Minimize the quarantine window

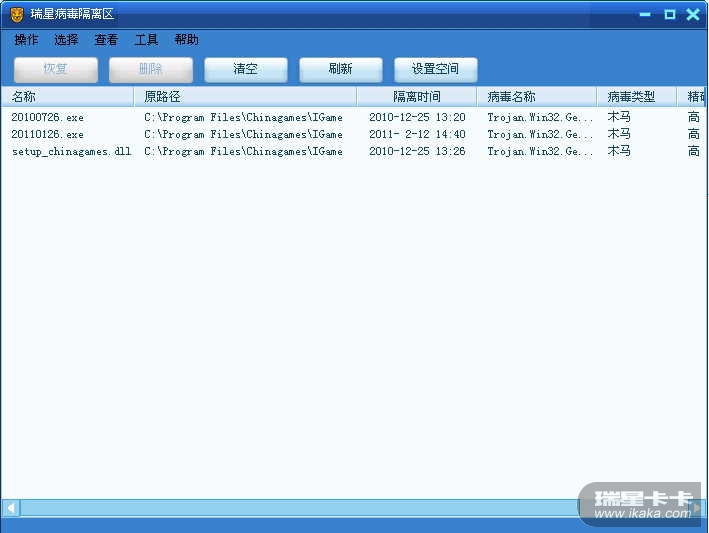click(x=645, y=14)
